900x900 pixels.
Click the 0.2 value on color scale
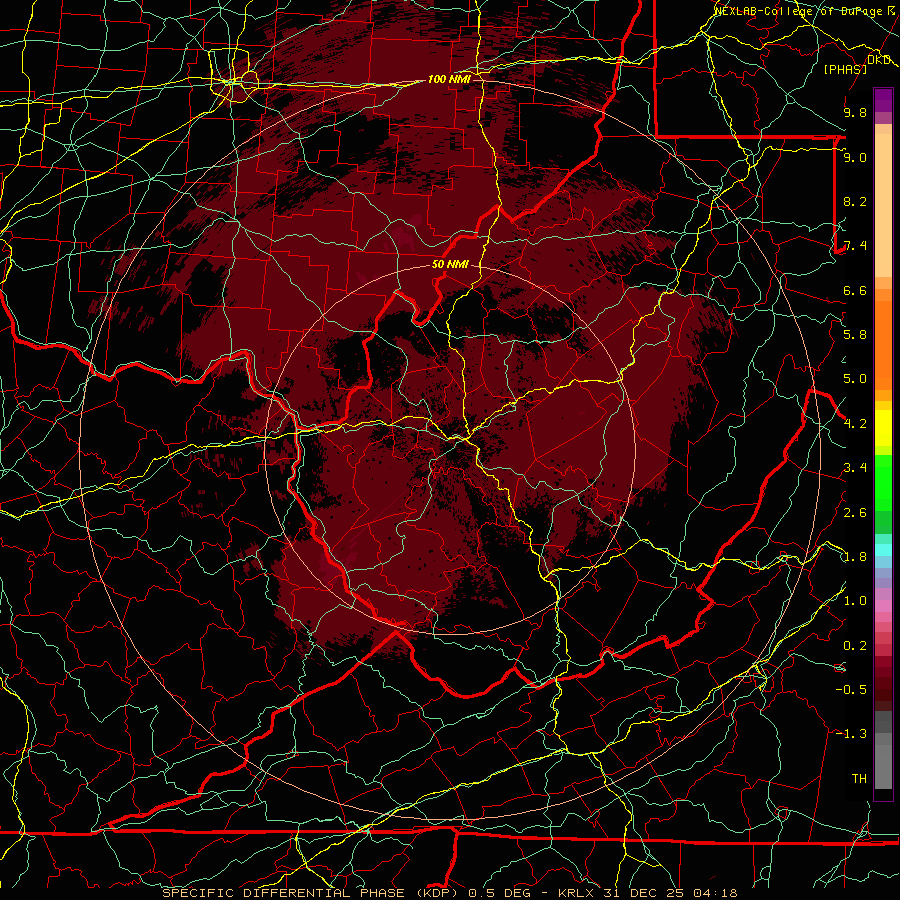coord(855,646)
